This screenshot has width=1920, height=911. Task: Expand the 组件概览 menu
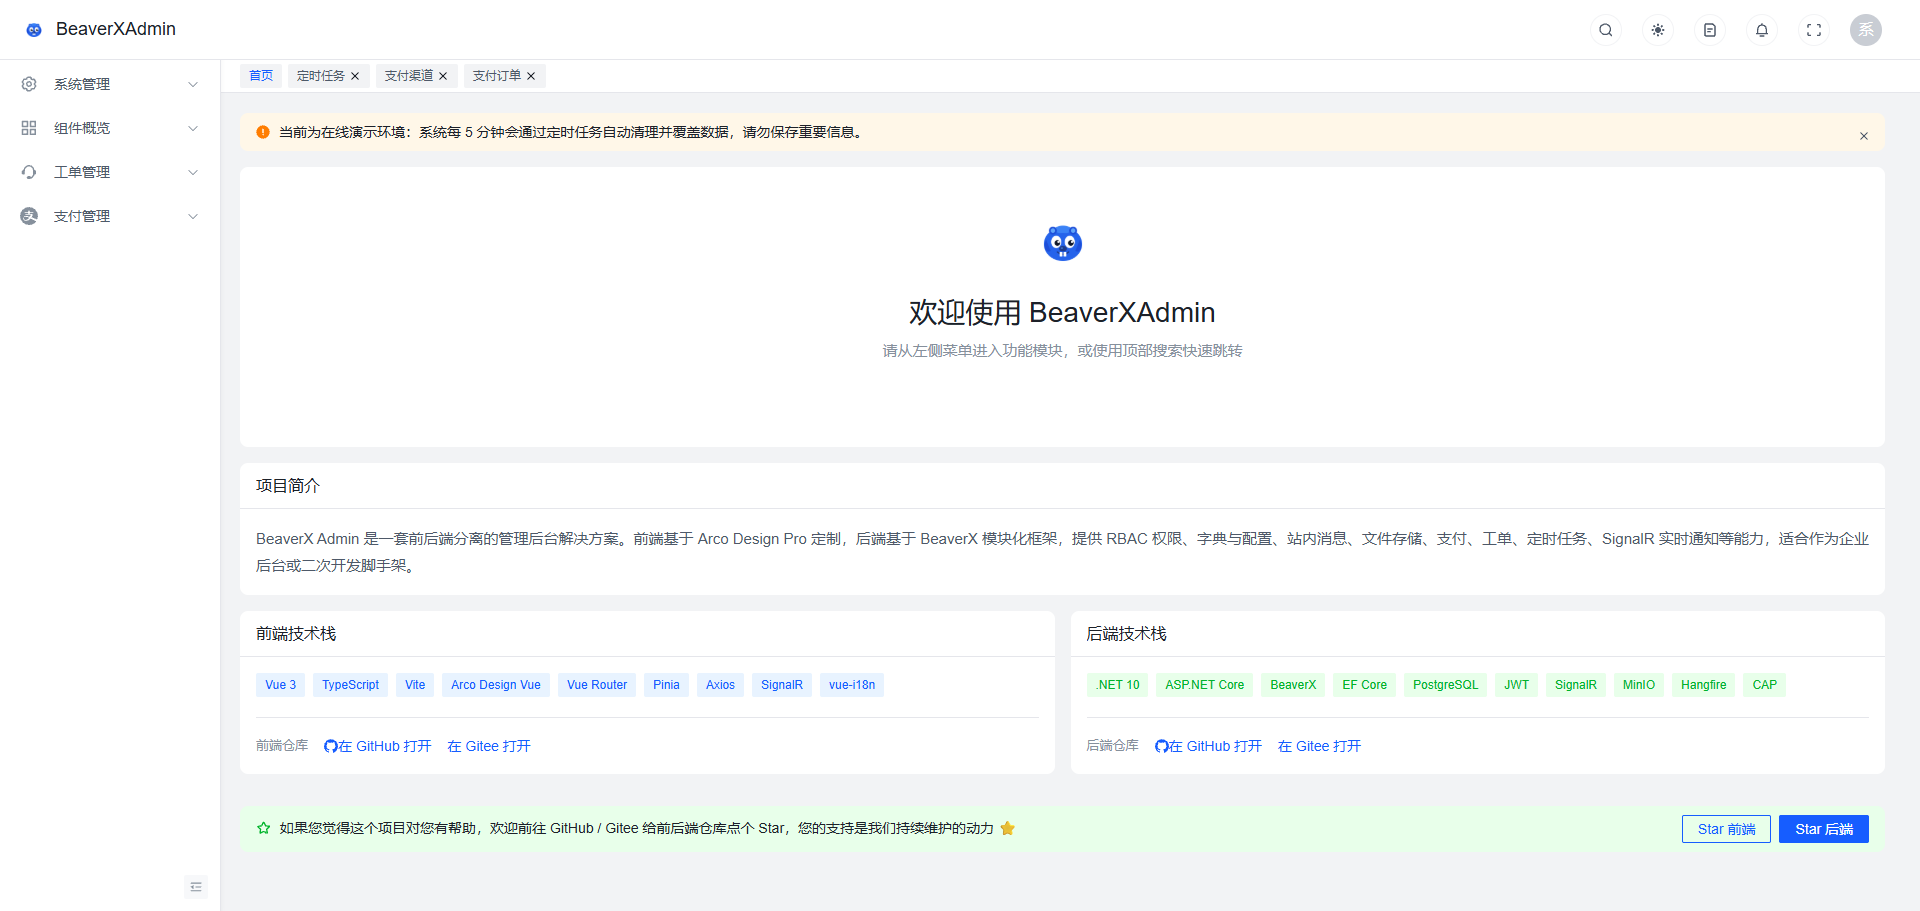110,128
